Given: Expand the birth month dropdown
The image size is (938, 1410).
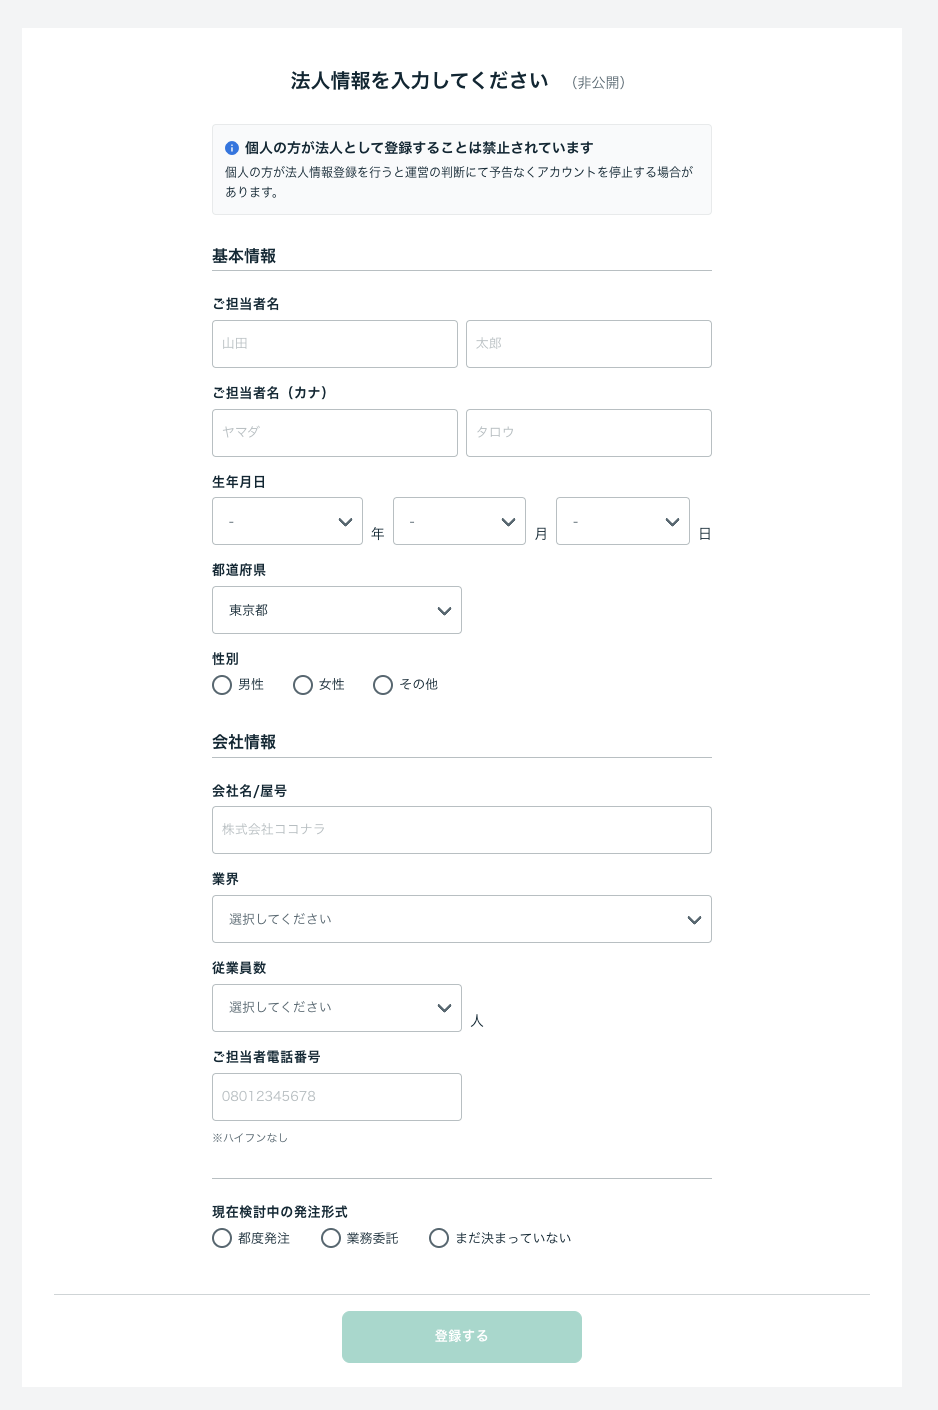Looking at the screenshot, I should 459,521.
